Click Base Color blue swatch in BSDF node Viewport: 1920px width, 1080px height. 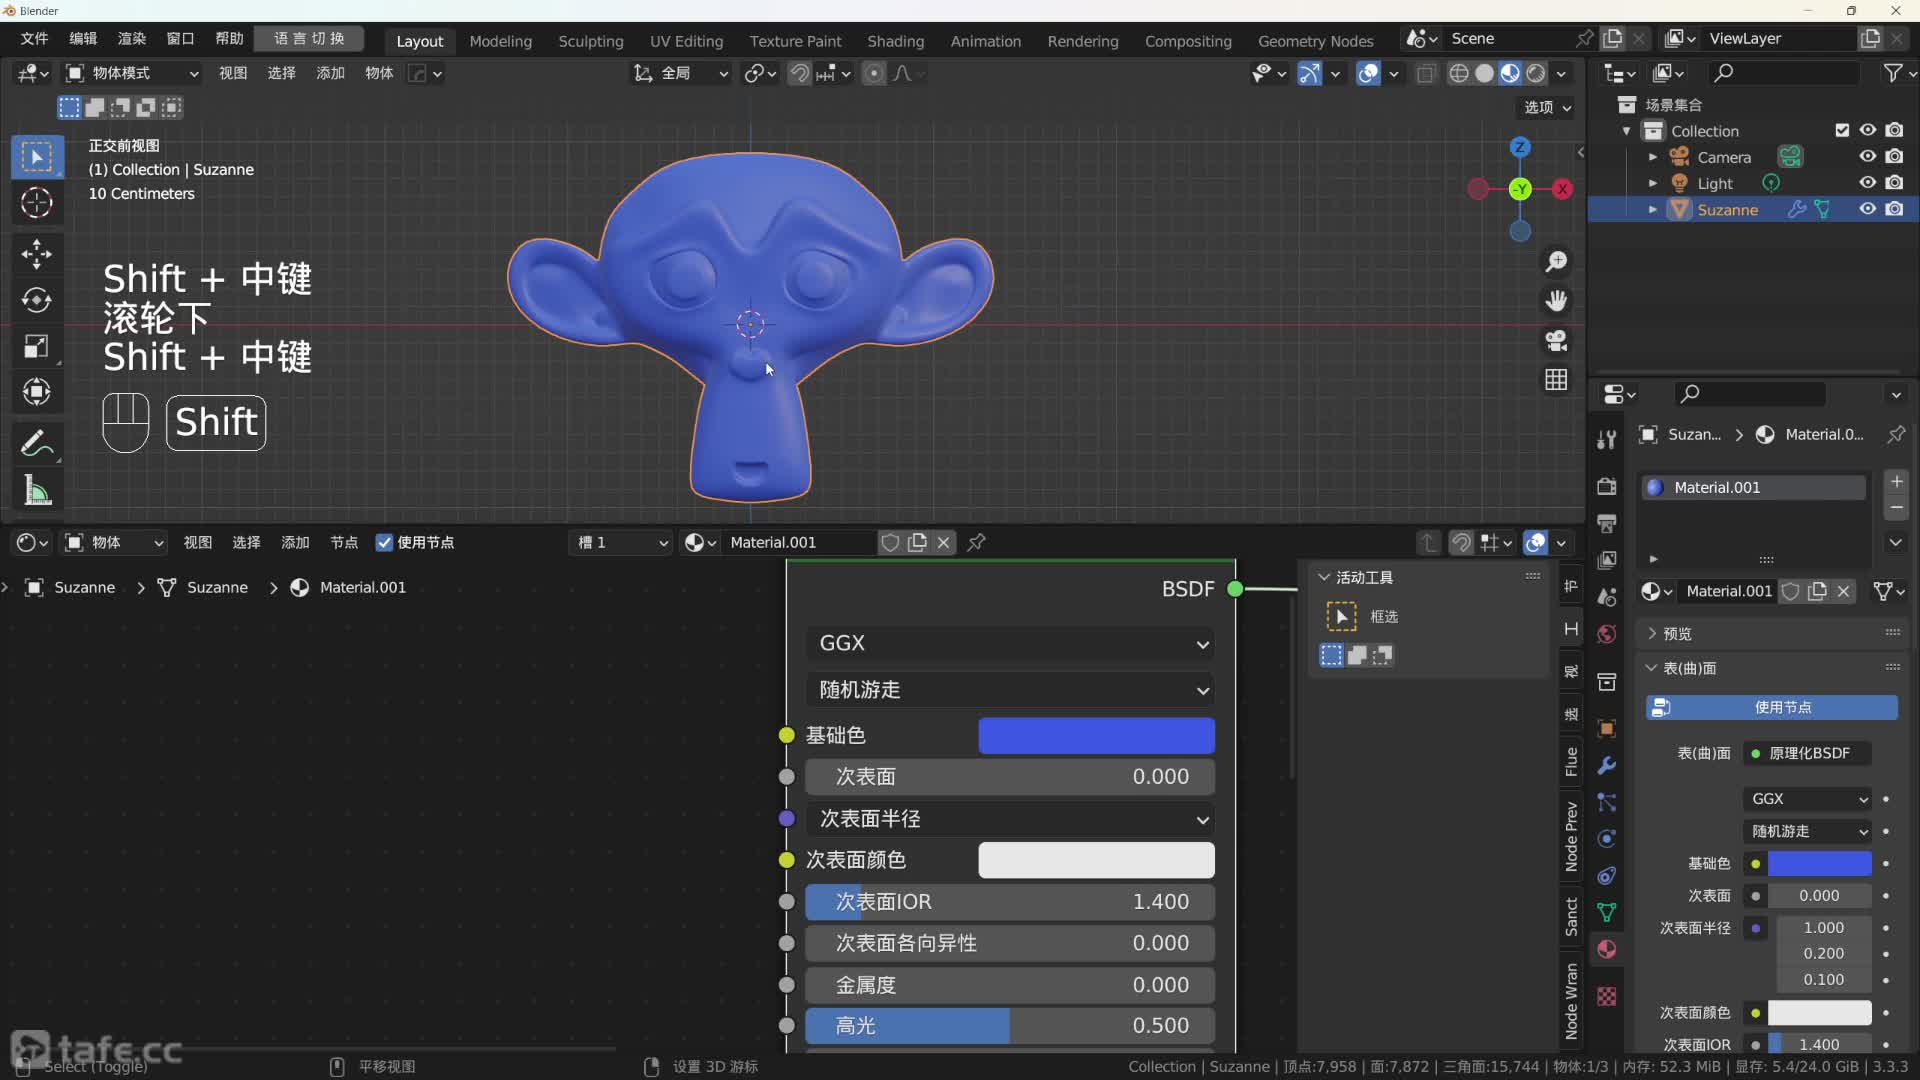(x=1096, y=735)
